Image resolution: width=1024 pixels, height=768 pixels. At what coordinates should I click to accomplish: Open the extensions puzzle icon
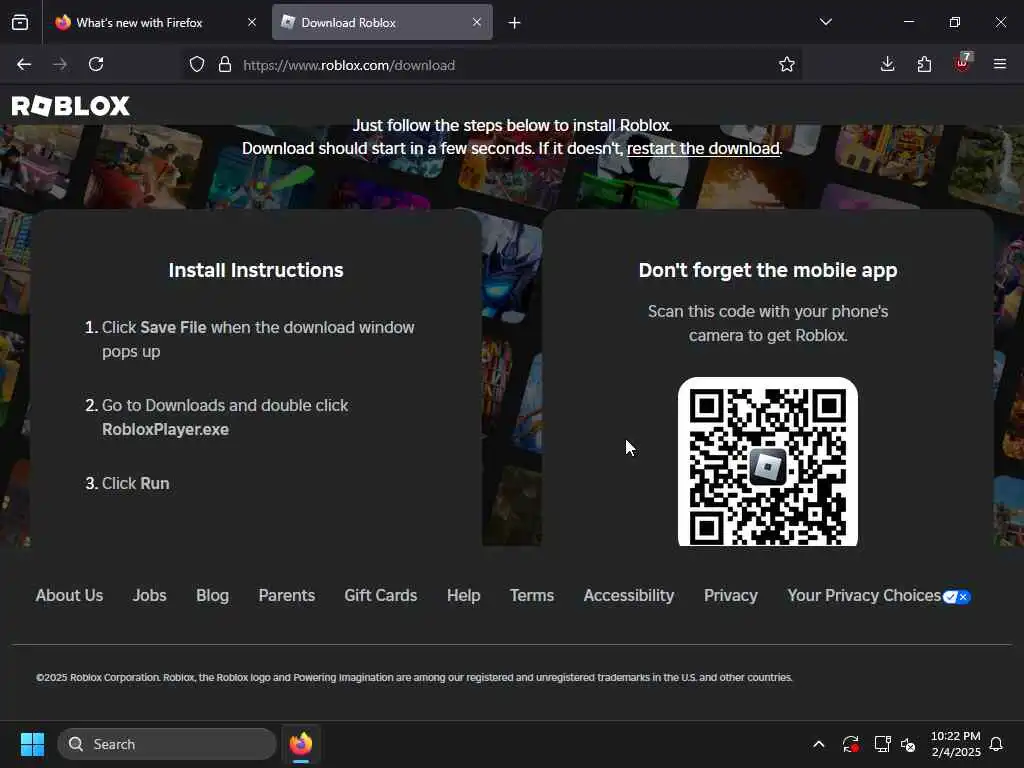[x=924, y=64]
